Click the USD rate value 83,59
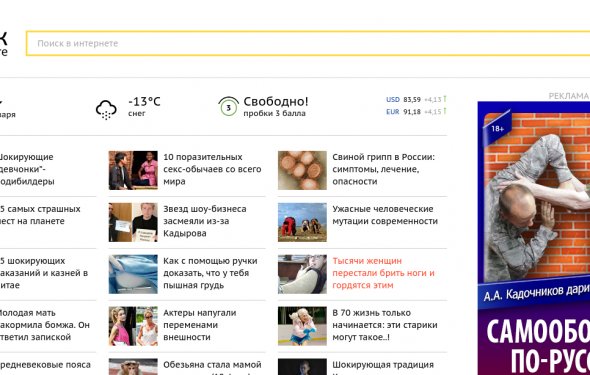 [412, 100]
